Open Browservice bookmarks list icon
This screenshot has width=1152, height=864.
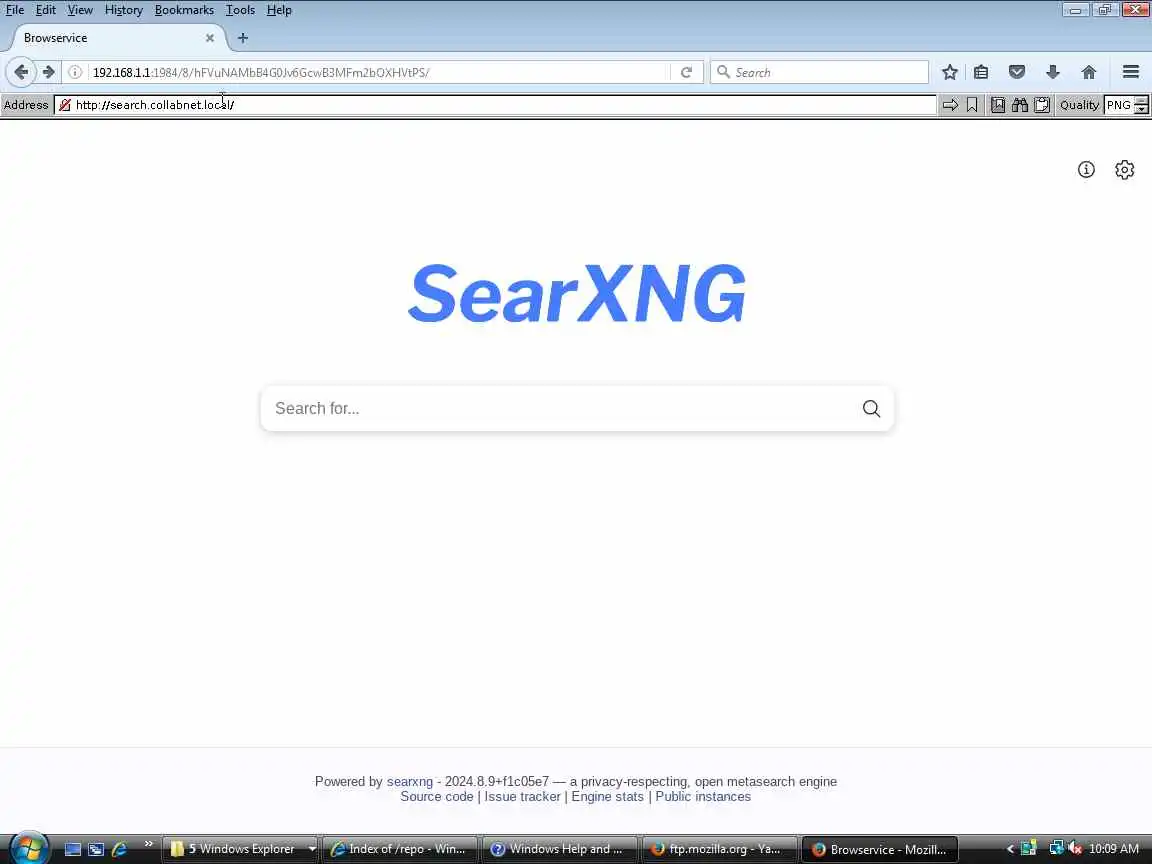(998, 105)
